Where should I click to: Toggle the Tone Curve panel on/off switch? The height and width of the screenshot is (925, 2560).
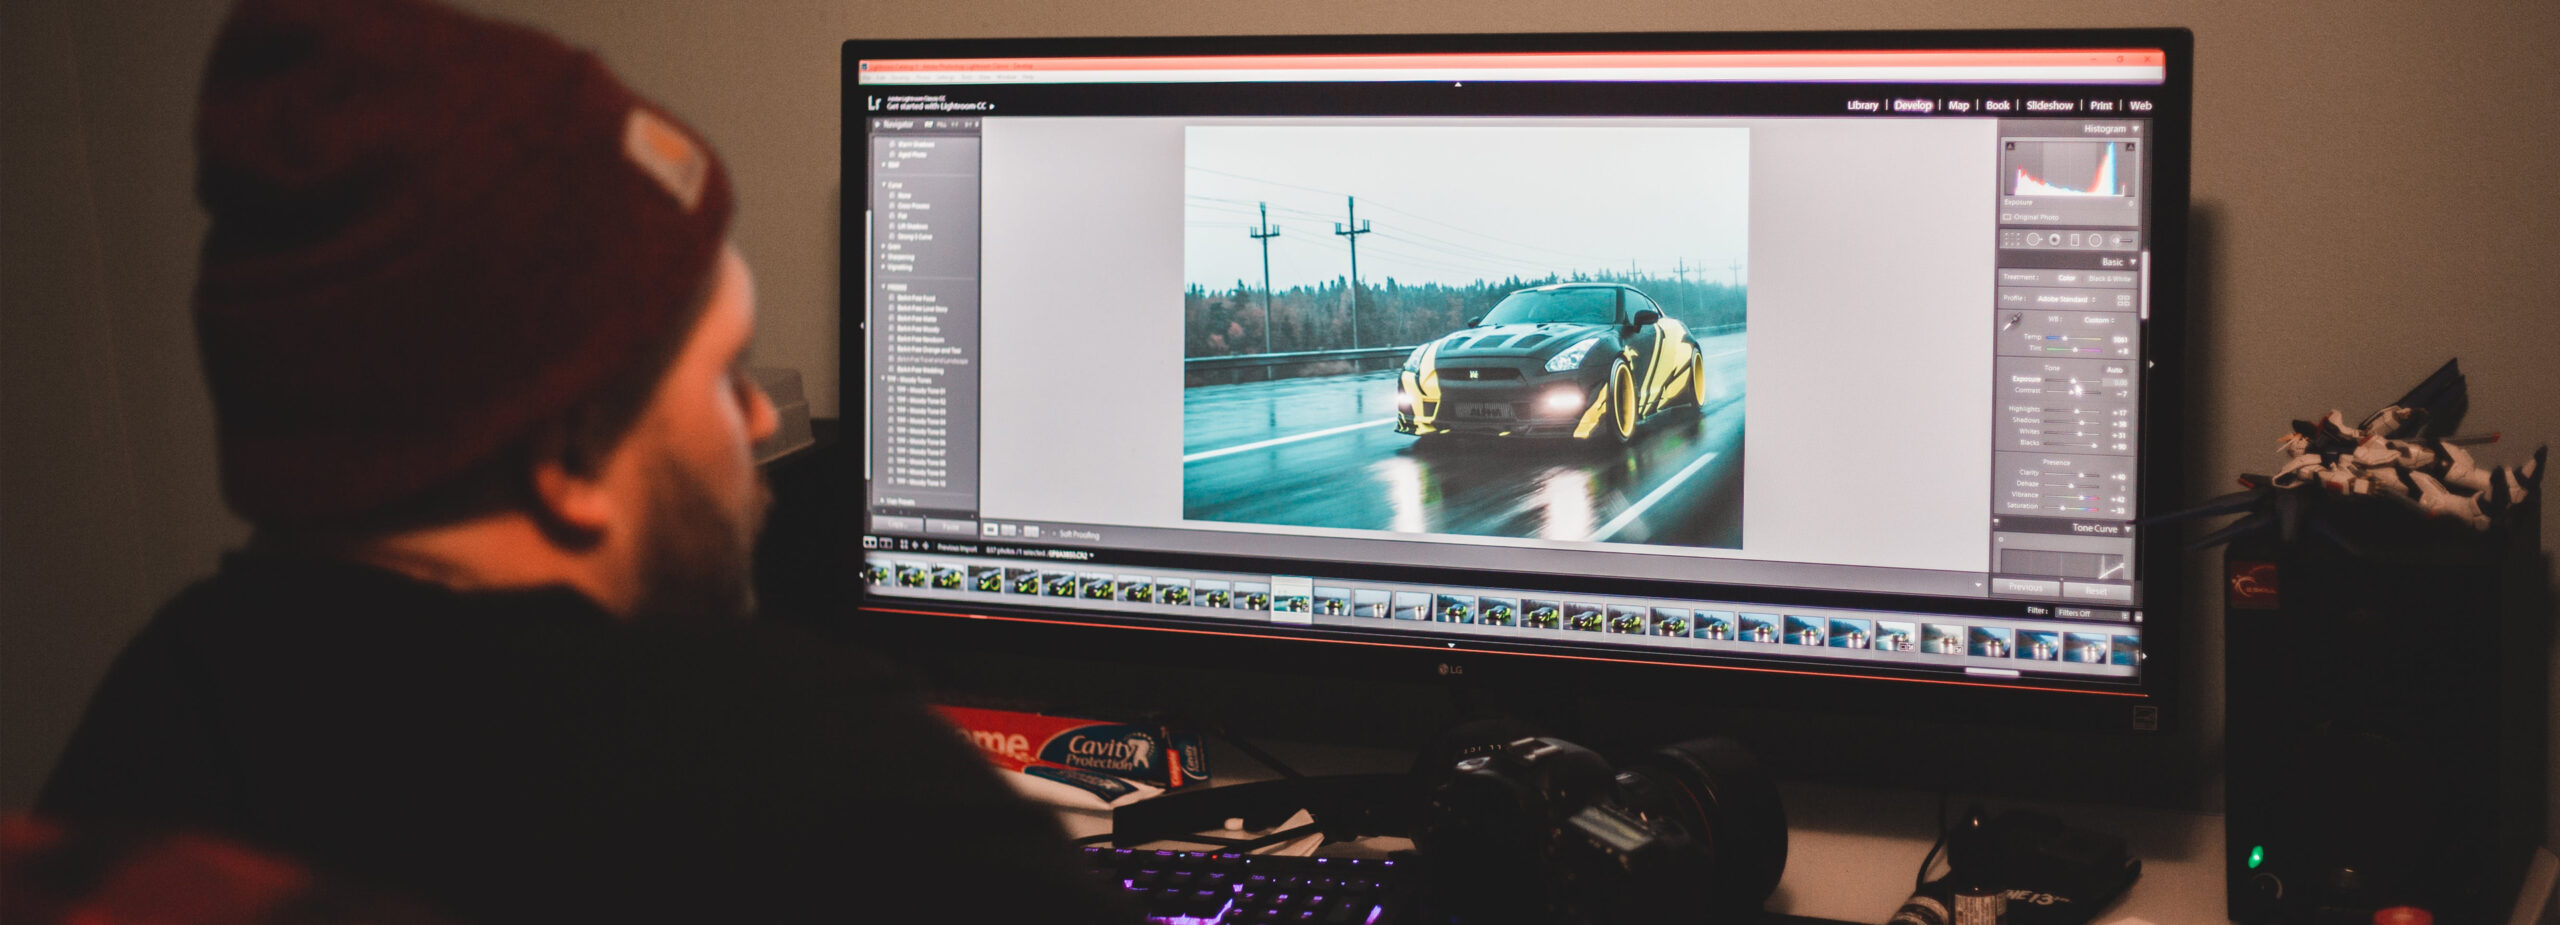[1996, 521]
